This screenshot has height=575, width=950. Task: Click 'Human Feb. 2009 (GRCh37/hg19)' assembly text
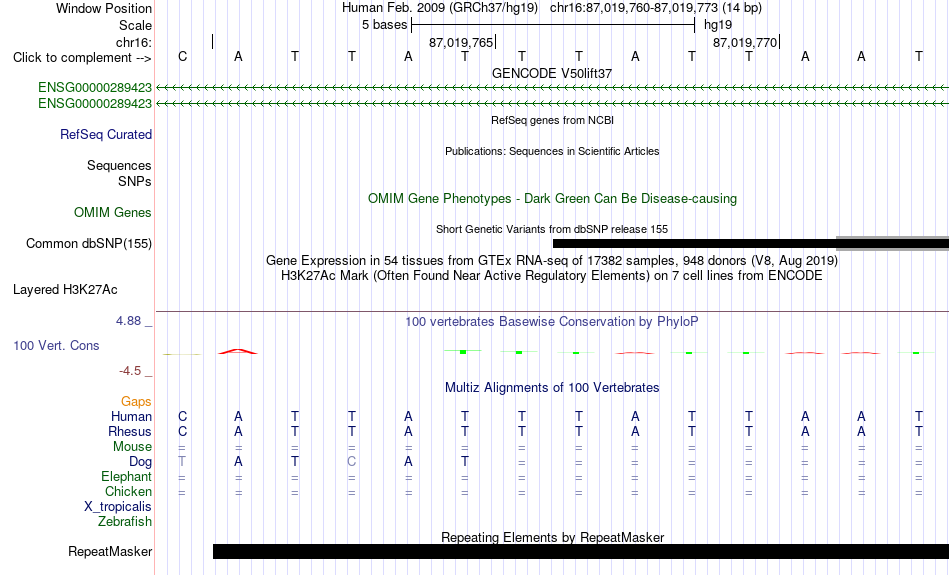coord(440,8)
